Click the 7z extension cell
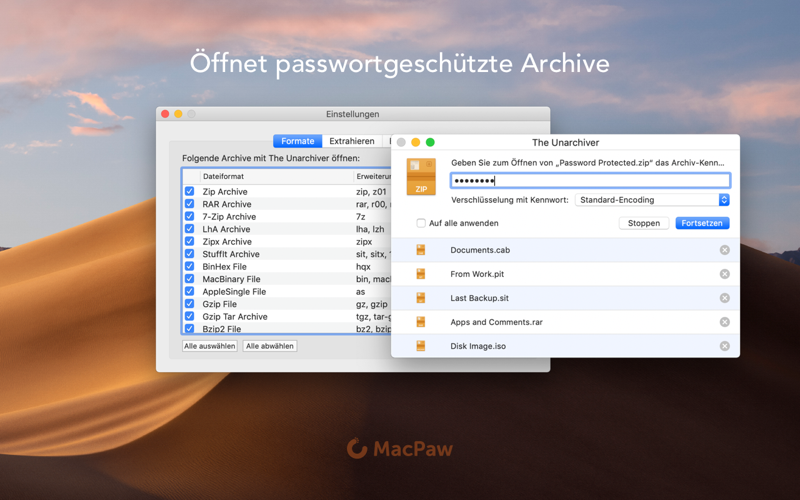800x500 pixels. point(361,216)
